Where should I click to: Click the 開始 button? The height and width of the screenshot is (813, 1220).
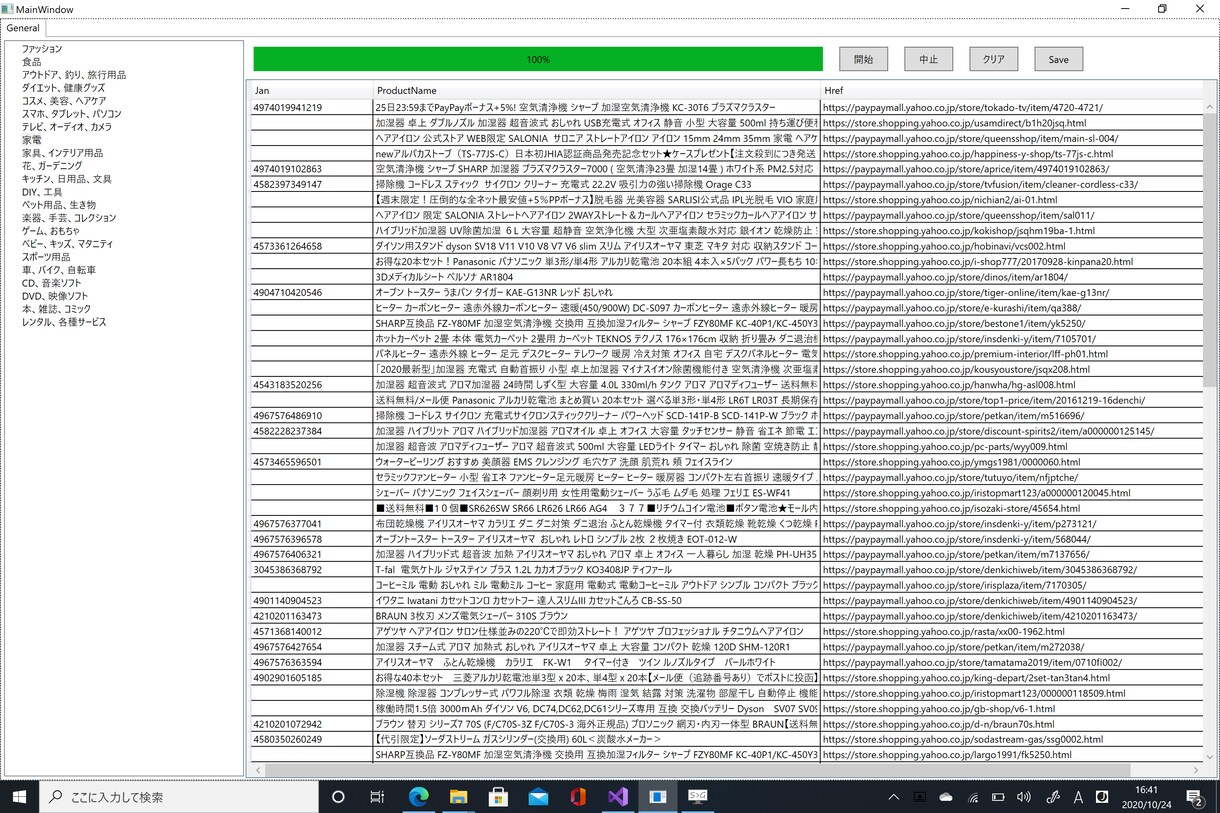coord(863,59)
